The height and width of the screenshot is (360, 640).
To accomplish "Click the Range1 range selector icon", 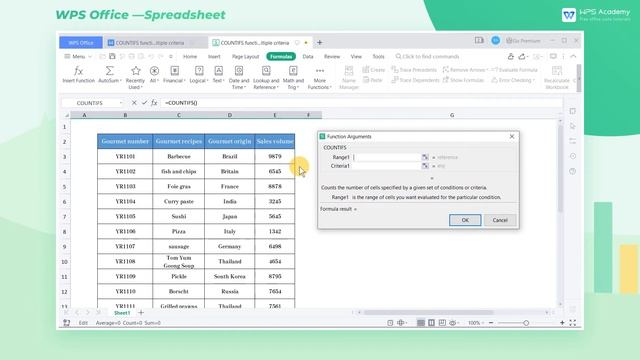I will (x=425, y=157).
